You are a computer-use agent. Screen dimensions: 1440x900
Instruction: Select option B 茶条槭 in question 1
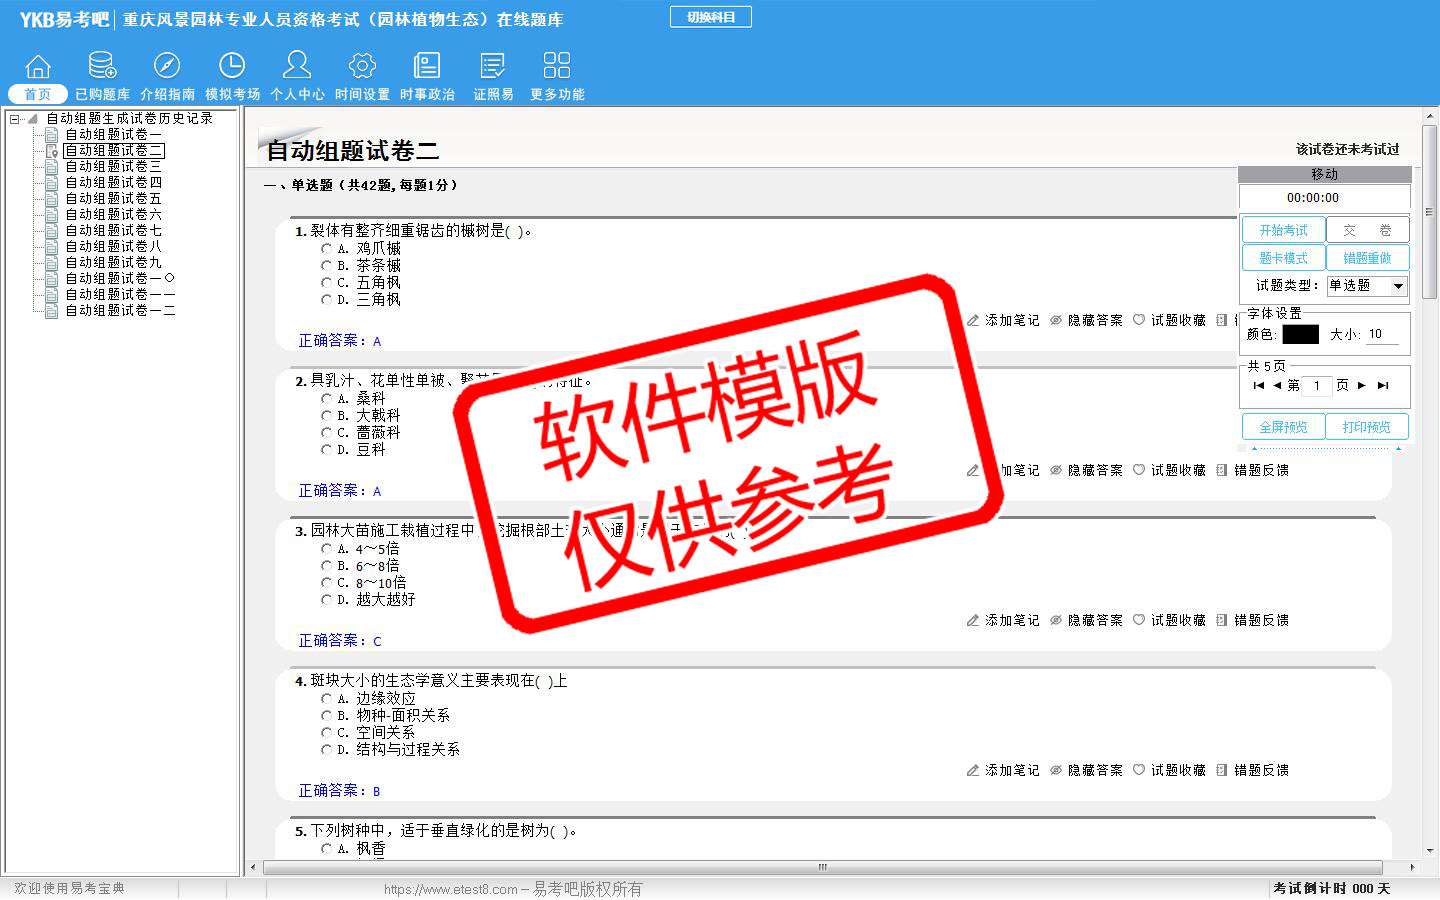(x=326, y=265)
